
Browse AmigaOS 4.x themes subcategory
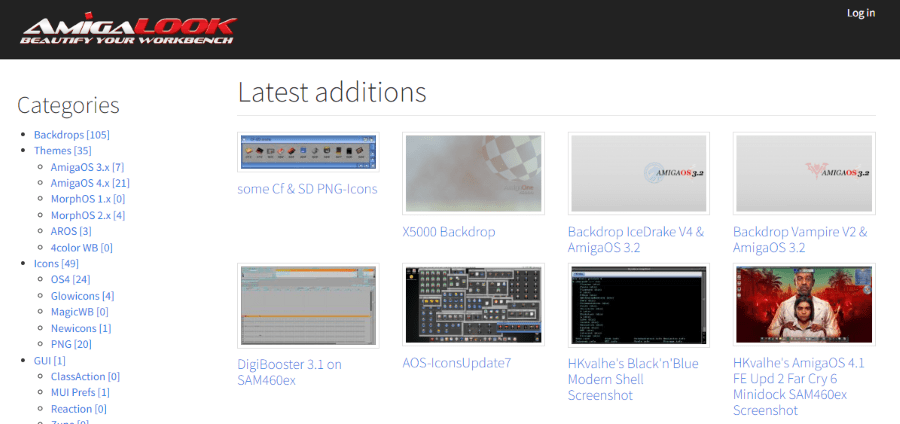click(x=90, y=183)
